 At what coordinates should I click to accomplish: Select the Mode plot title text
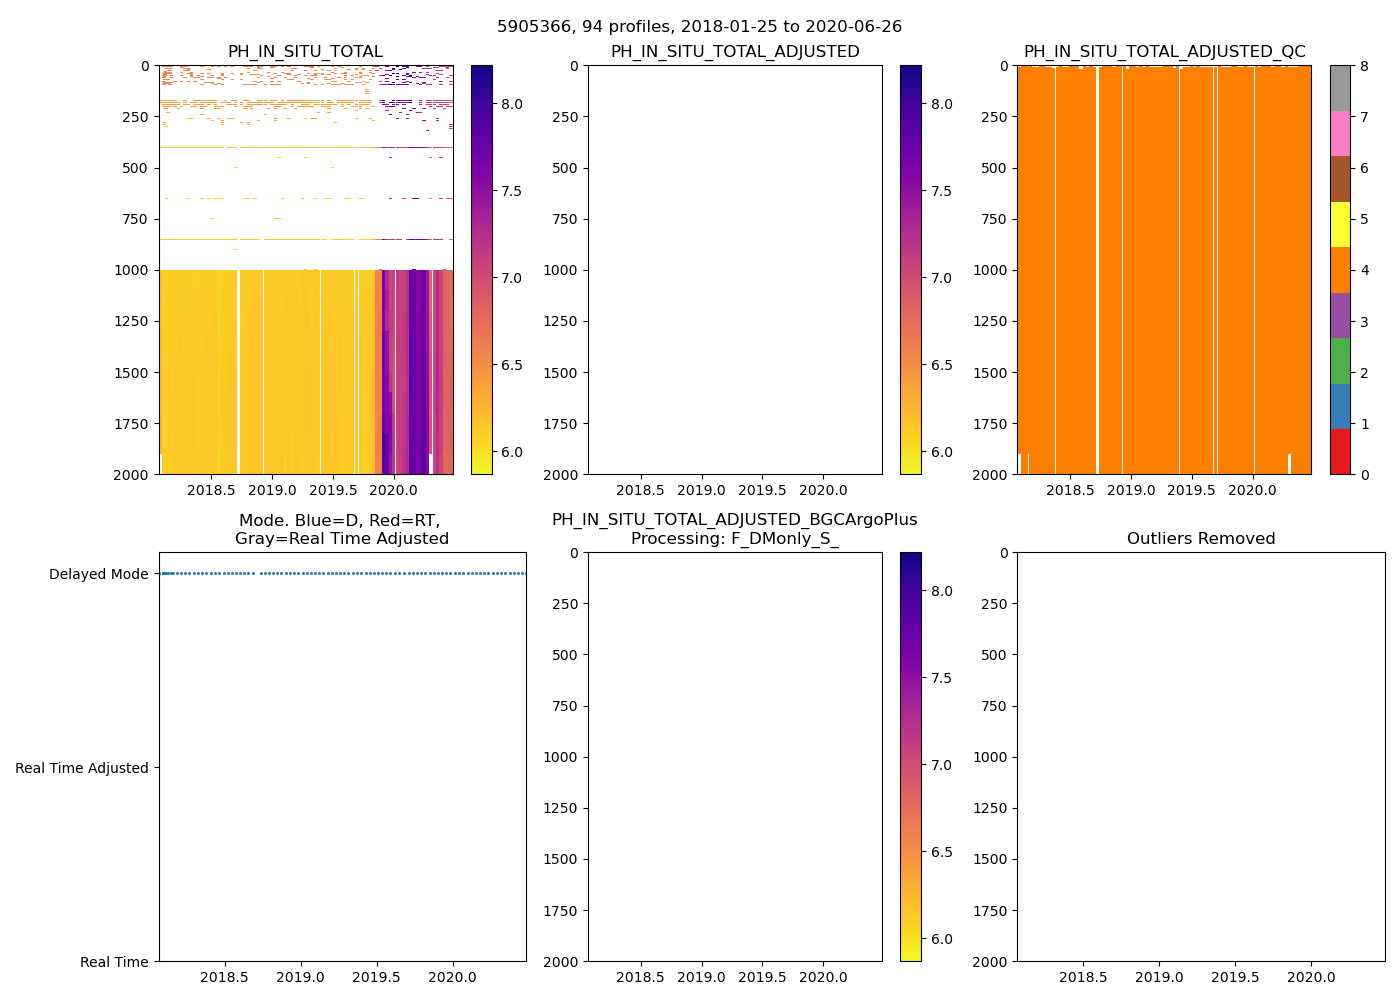pyautogui.click(x=341, y=529)
